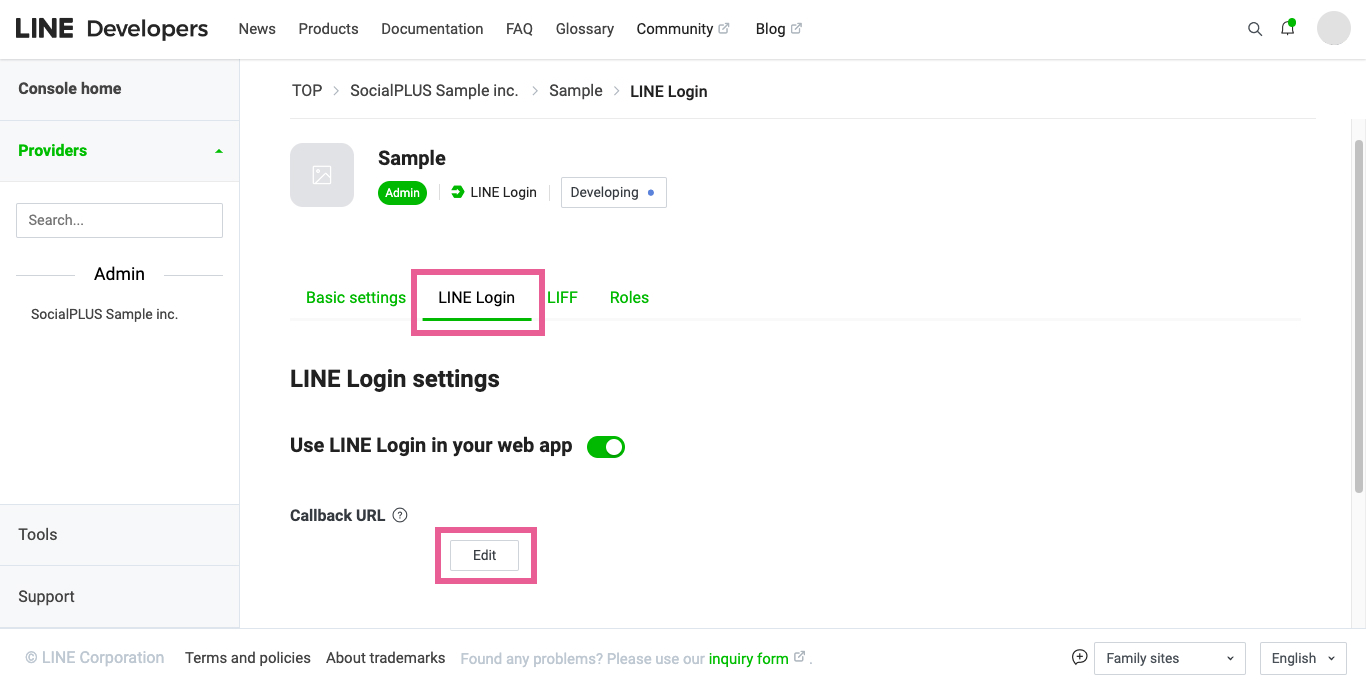
Task: Click the plus icon beside Family sites
Action: pos(1079,657)
